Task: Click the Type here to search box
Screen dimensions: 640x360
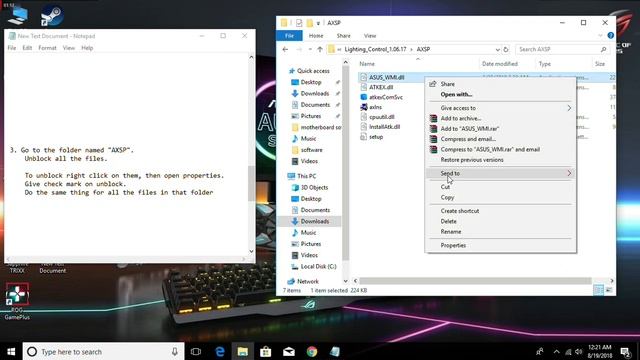Action: click(x=103, y=351)
